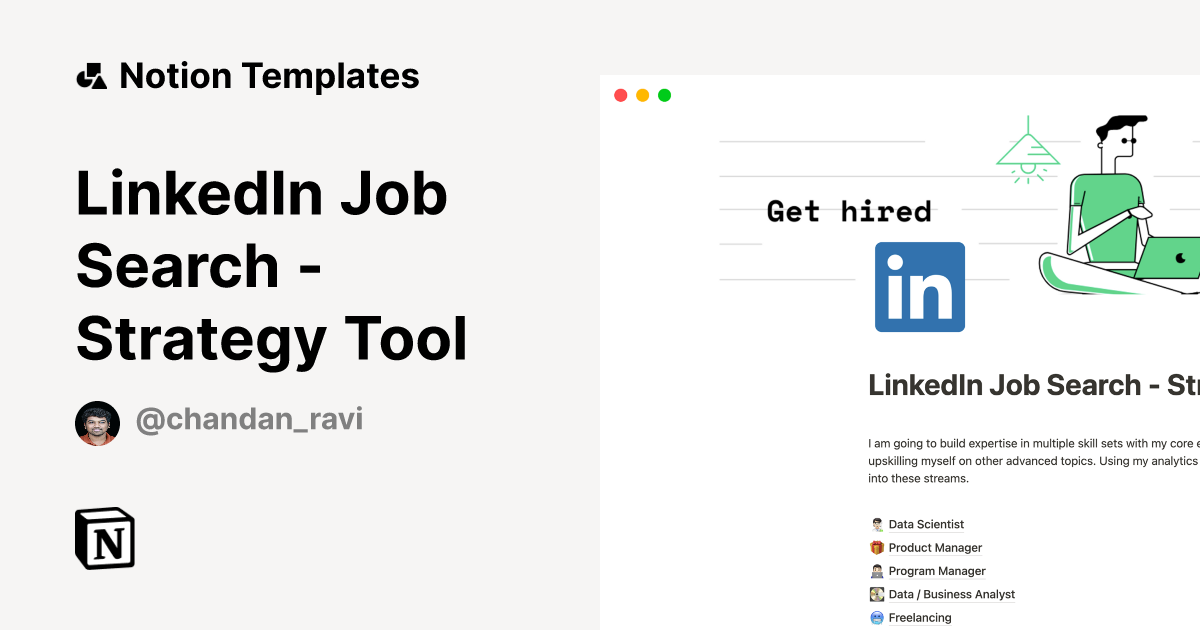Click the red traffic light dot
Screen dimensions: 1200x630
tap(620, 94)
